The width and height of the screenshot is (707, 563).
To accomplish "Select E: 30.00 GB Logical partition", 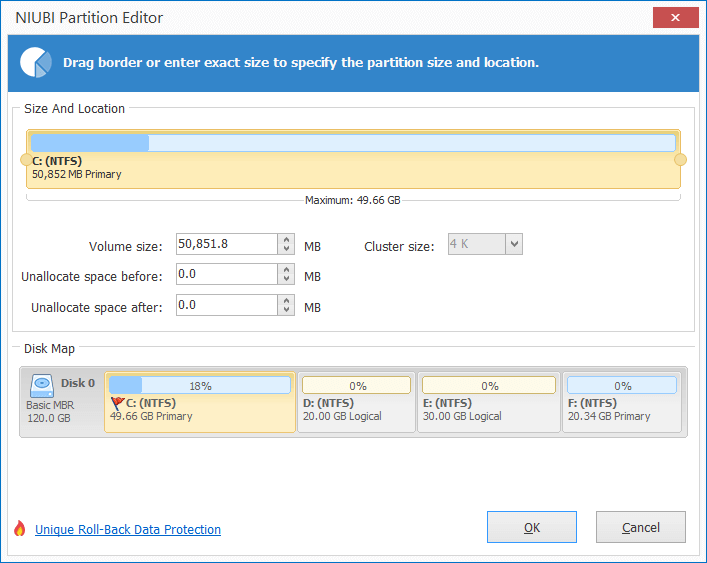I will 489,403.
